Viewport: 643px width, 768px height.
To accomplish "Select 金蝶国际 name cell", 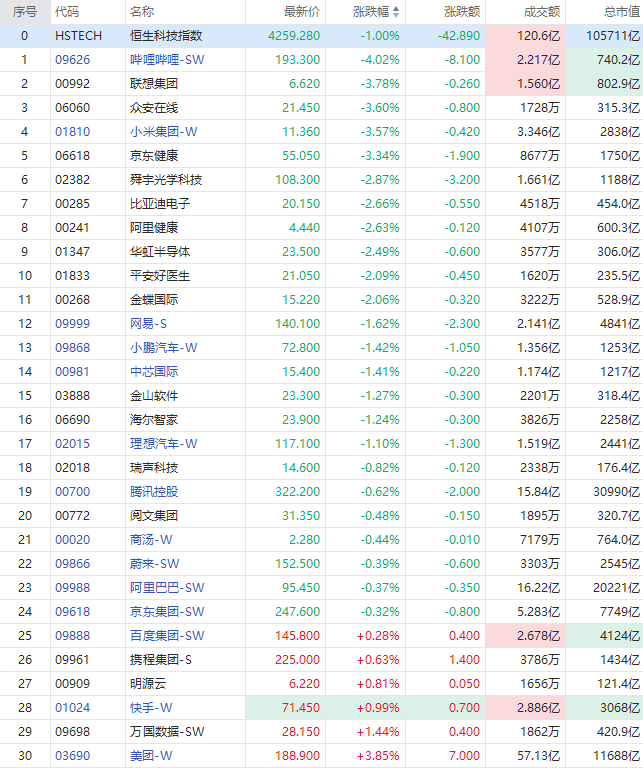I will coord(154,300).
